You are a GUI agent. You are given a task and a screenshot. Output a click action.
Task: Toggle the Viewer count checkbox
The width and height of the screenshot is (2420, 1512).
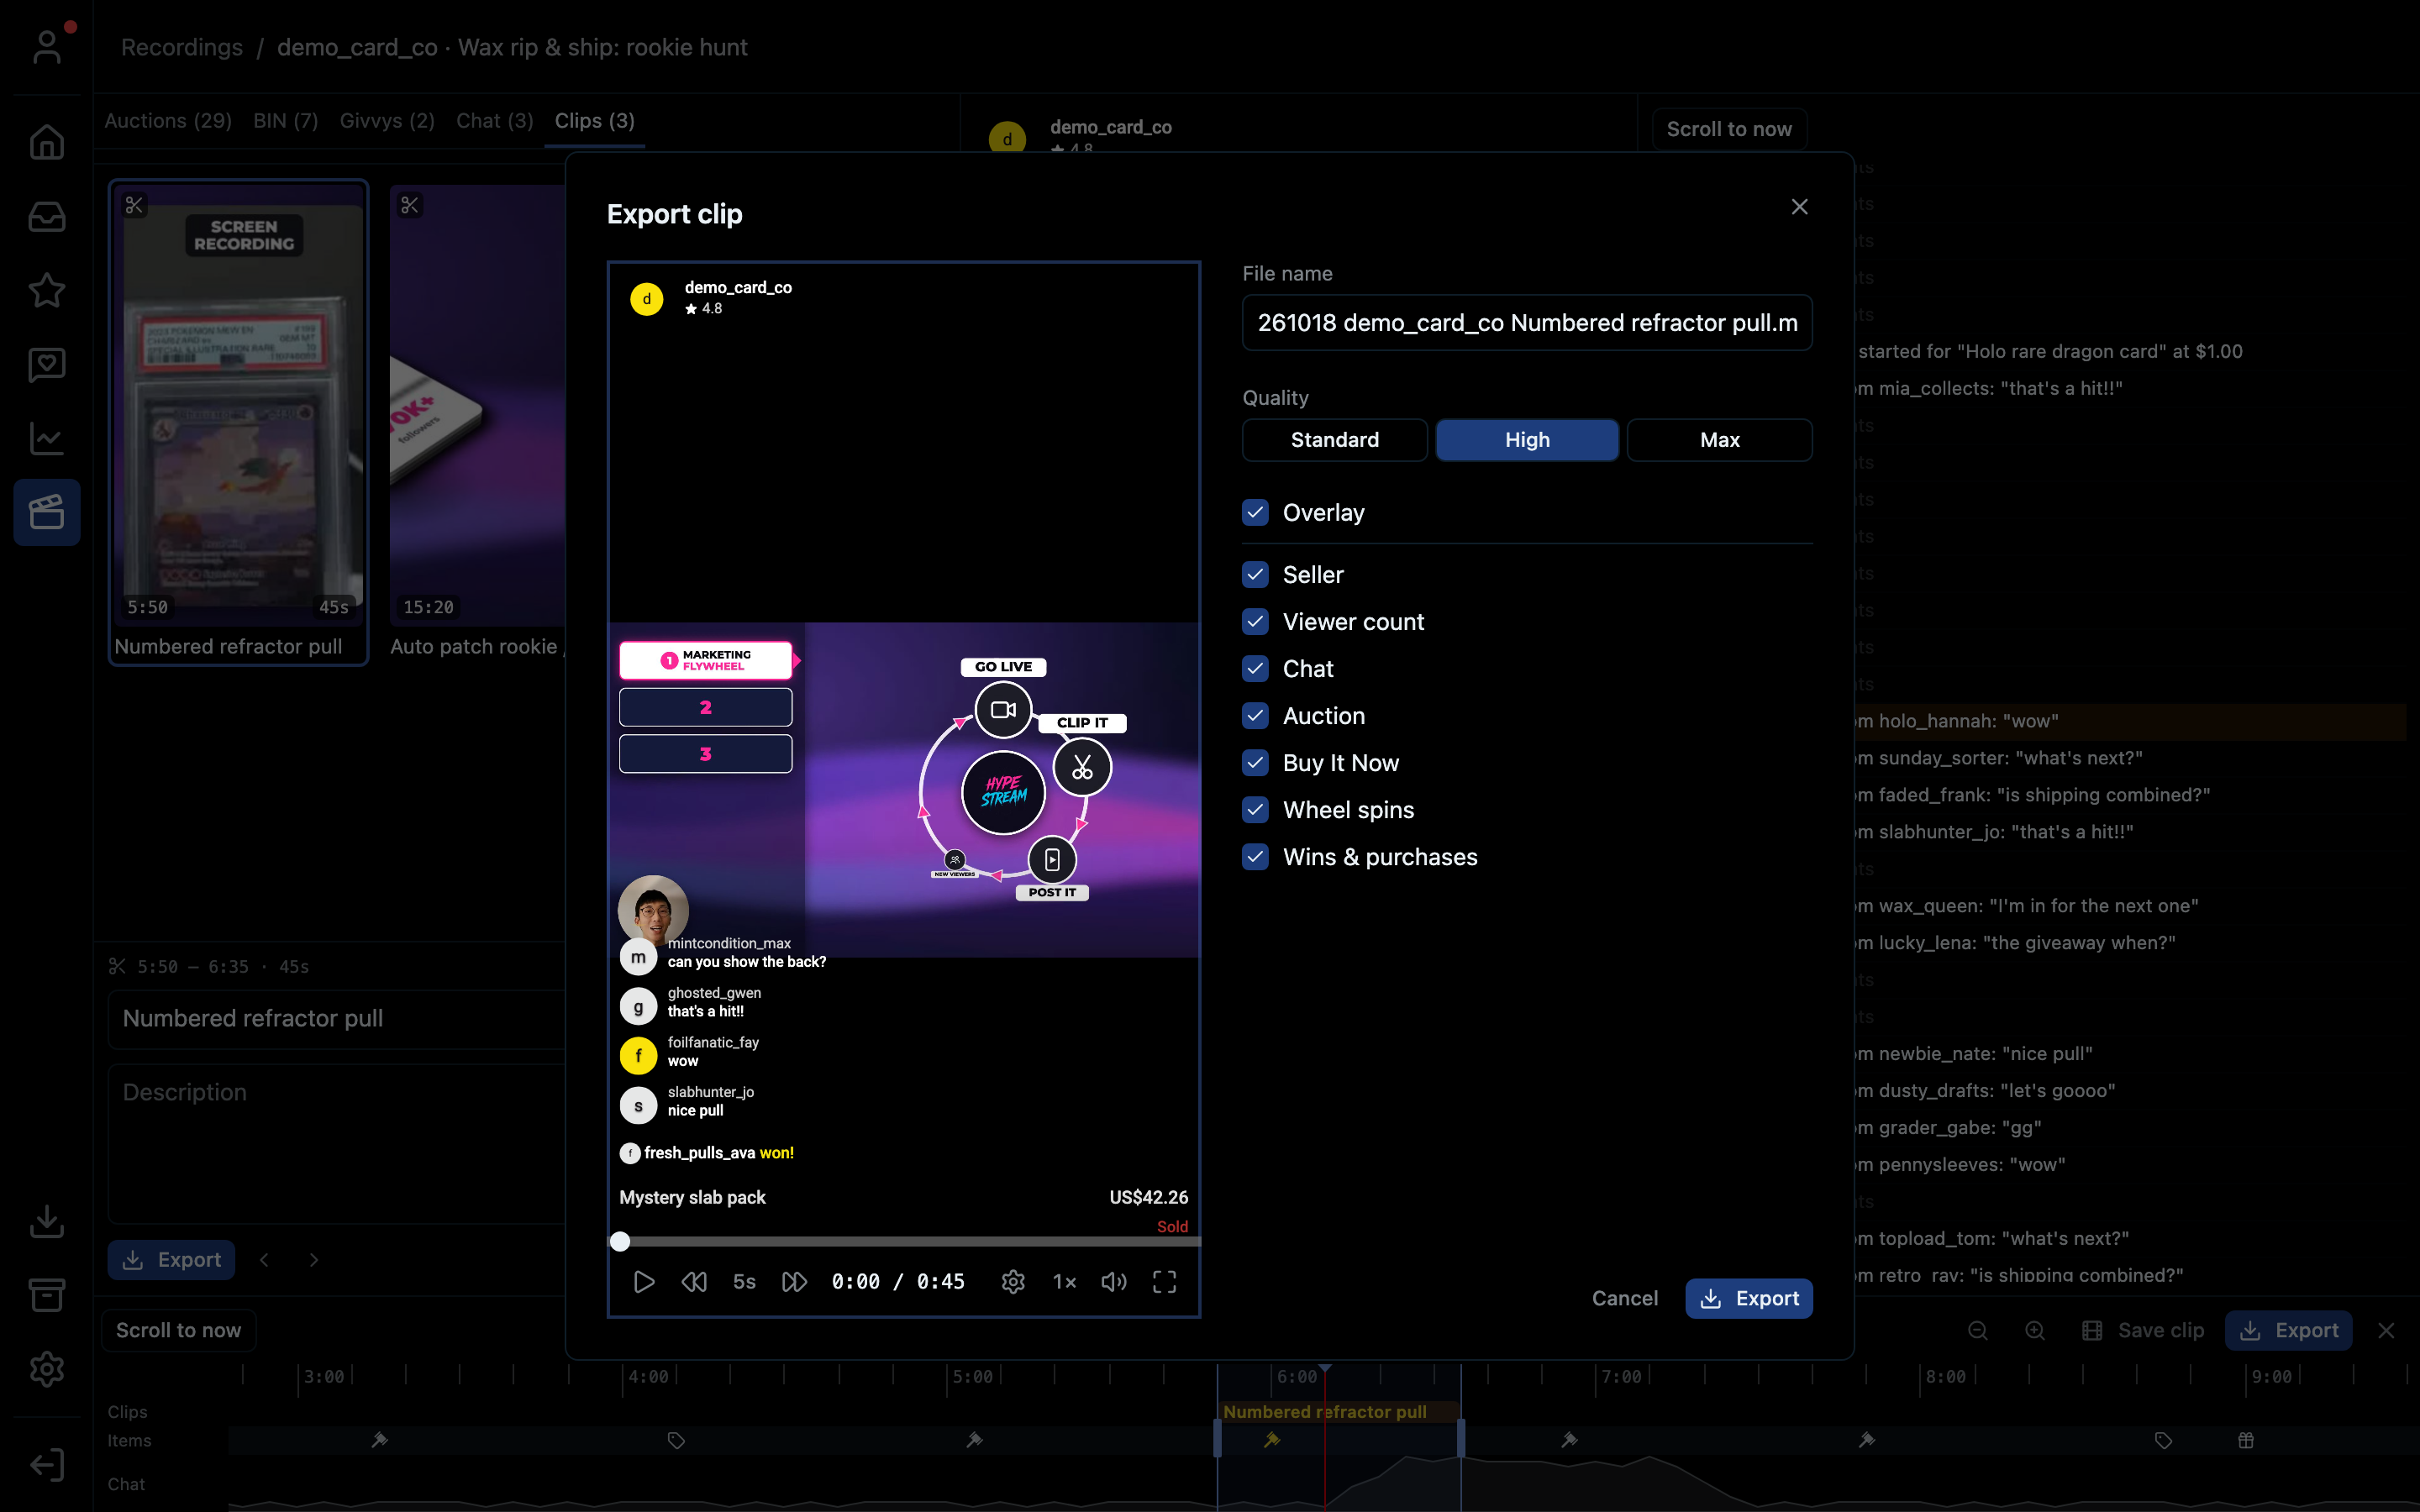pyautogui.click(x=1255, y=621)
